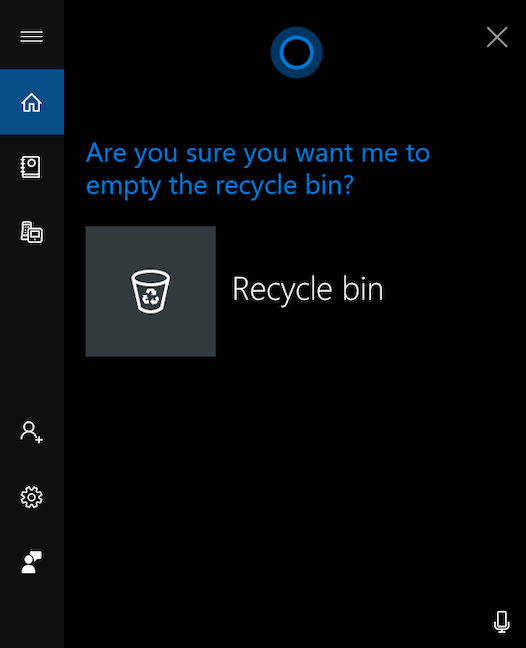The image size is (526, 648).
Task: Open the Cortana Notebook
Action: click(x=31, y=167)
